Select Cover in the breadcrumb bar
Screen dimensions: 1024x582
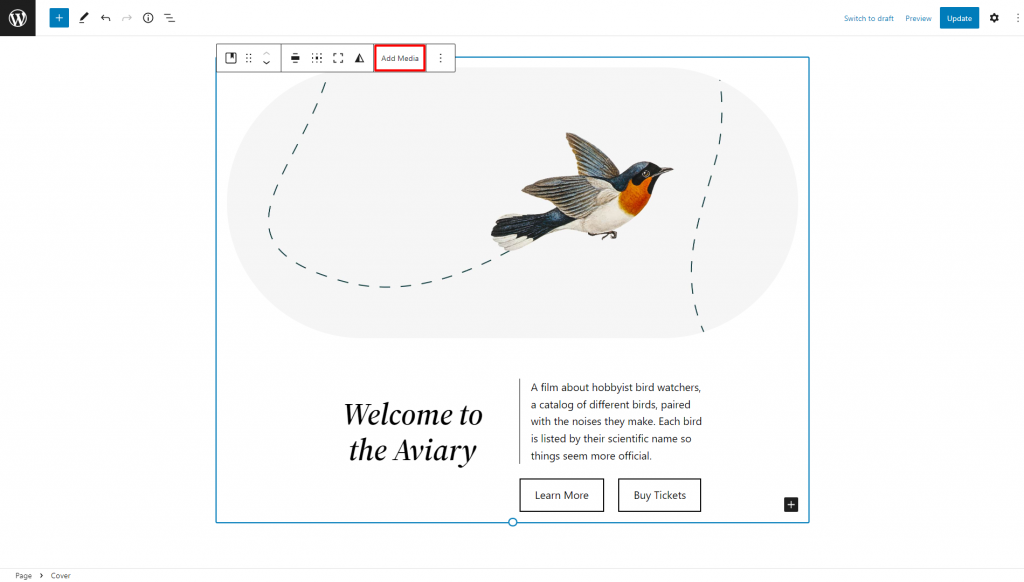coord(60,575)
